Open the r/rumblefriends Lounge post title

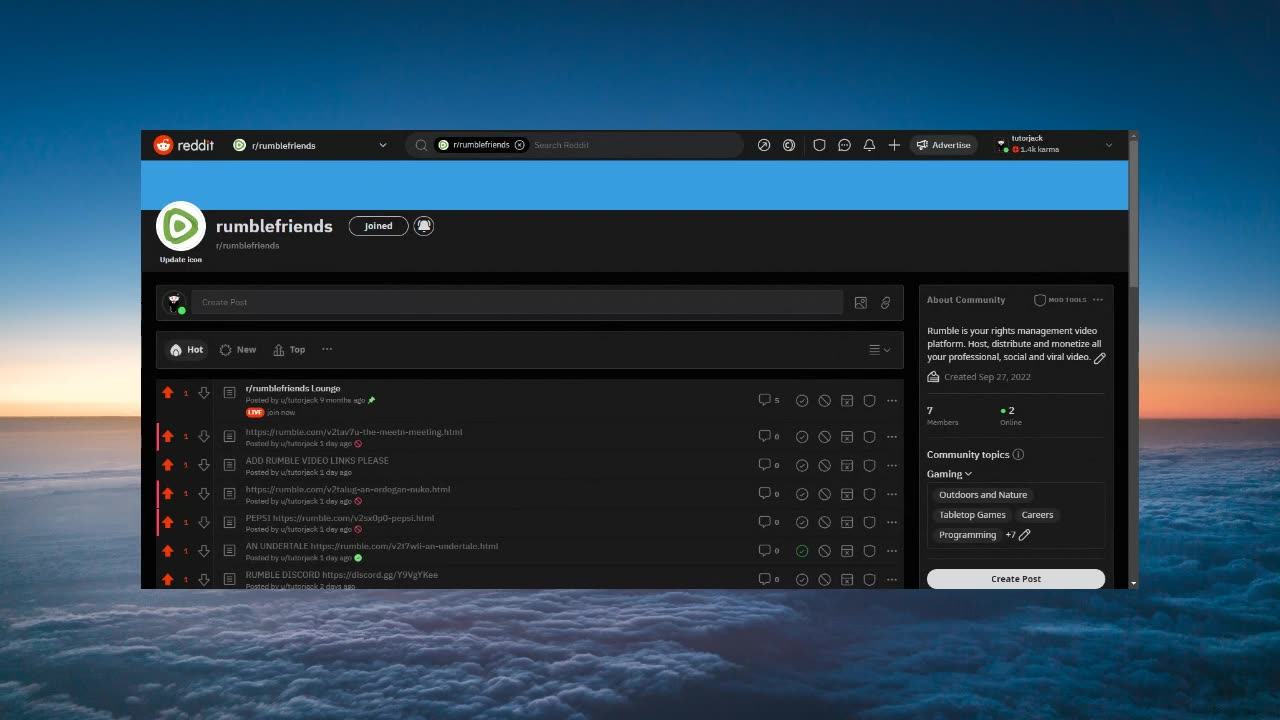click(x=293, y=388)
